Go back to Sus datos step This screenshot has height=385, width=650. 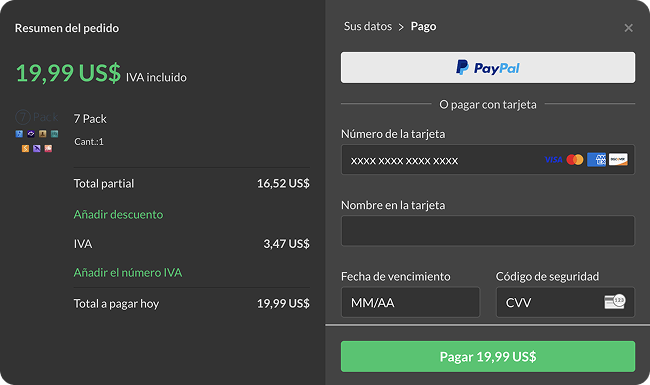[368, 26]
